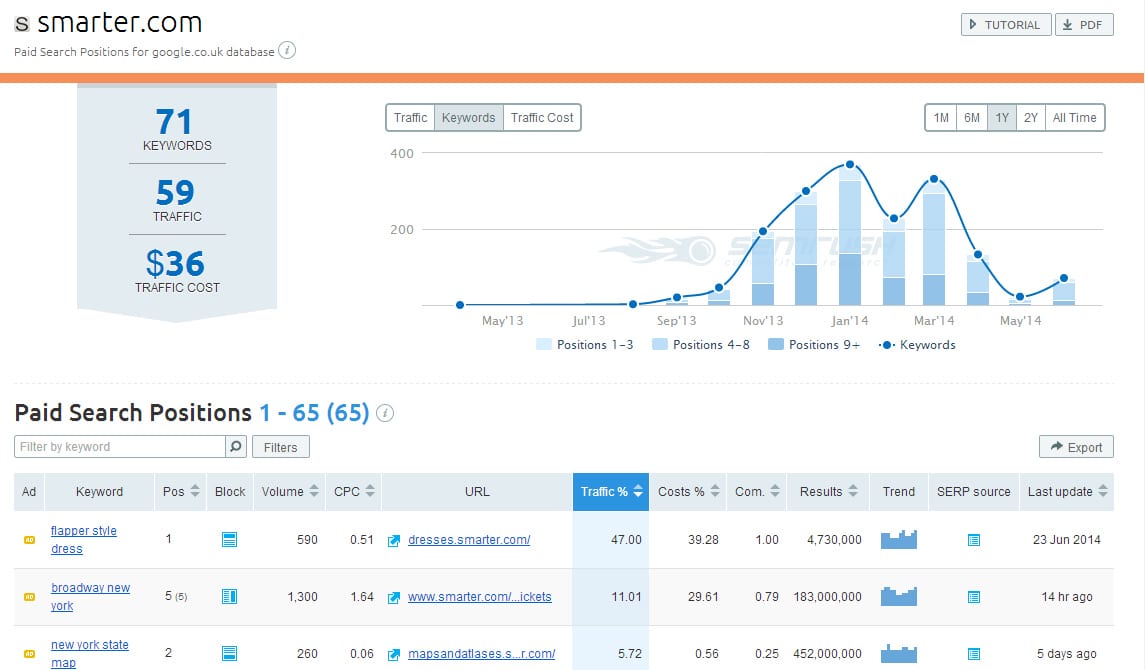The width and height of the screenshot is (1145, 670).
Task: Set chart range to All Time
Action: [x=1075, y=118]
